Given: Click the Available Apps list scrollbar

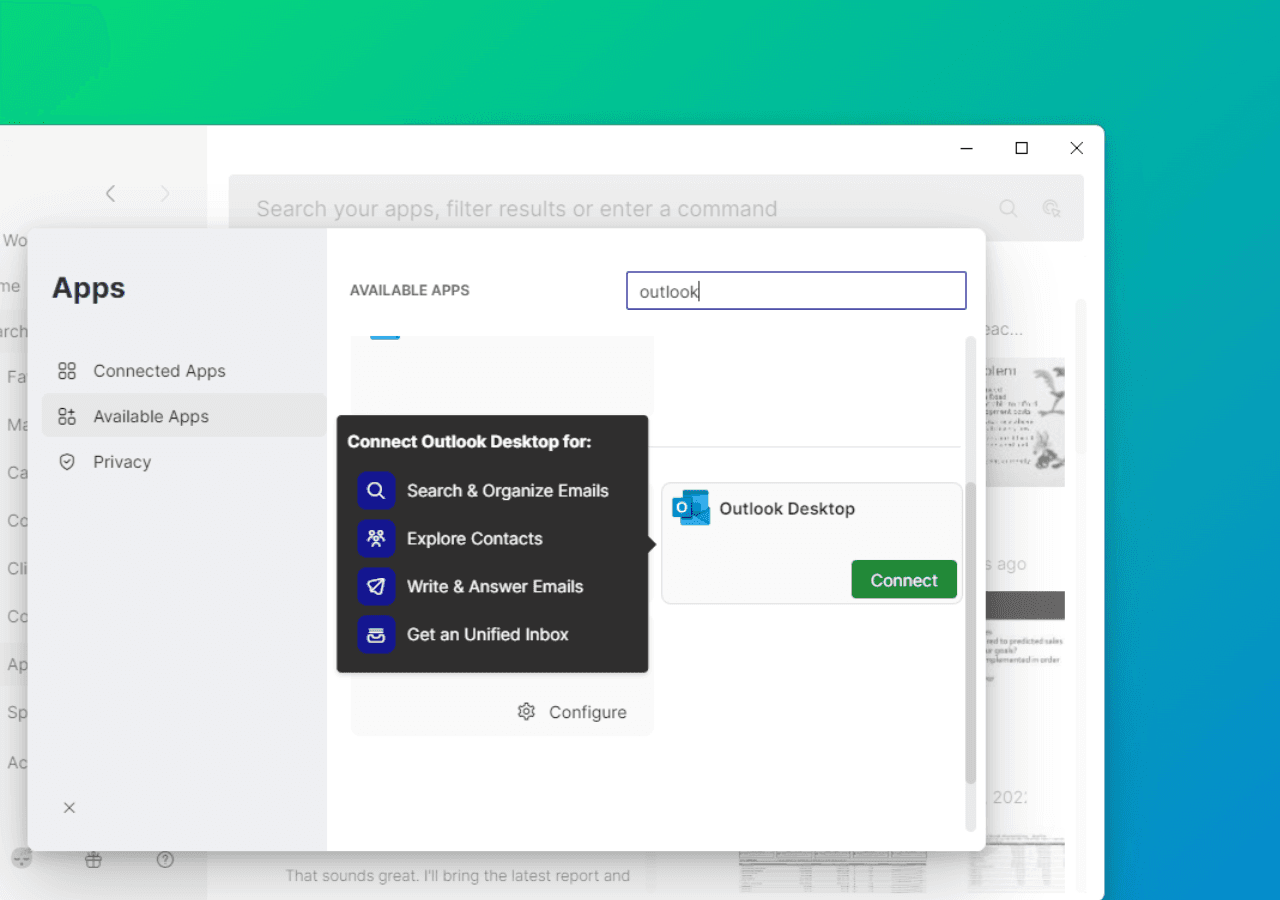Looking at the screenshot, I should click(970, 633).
